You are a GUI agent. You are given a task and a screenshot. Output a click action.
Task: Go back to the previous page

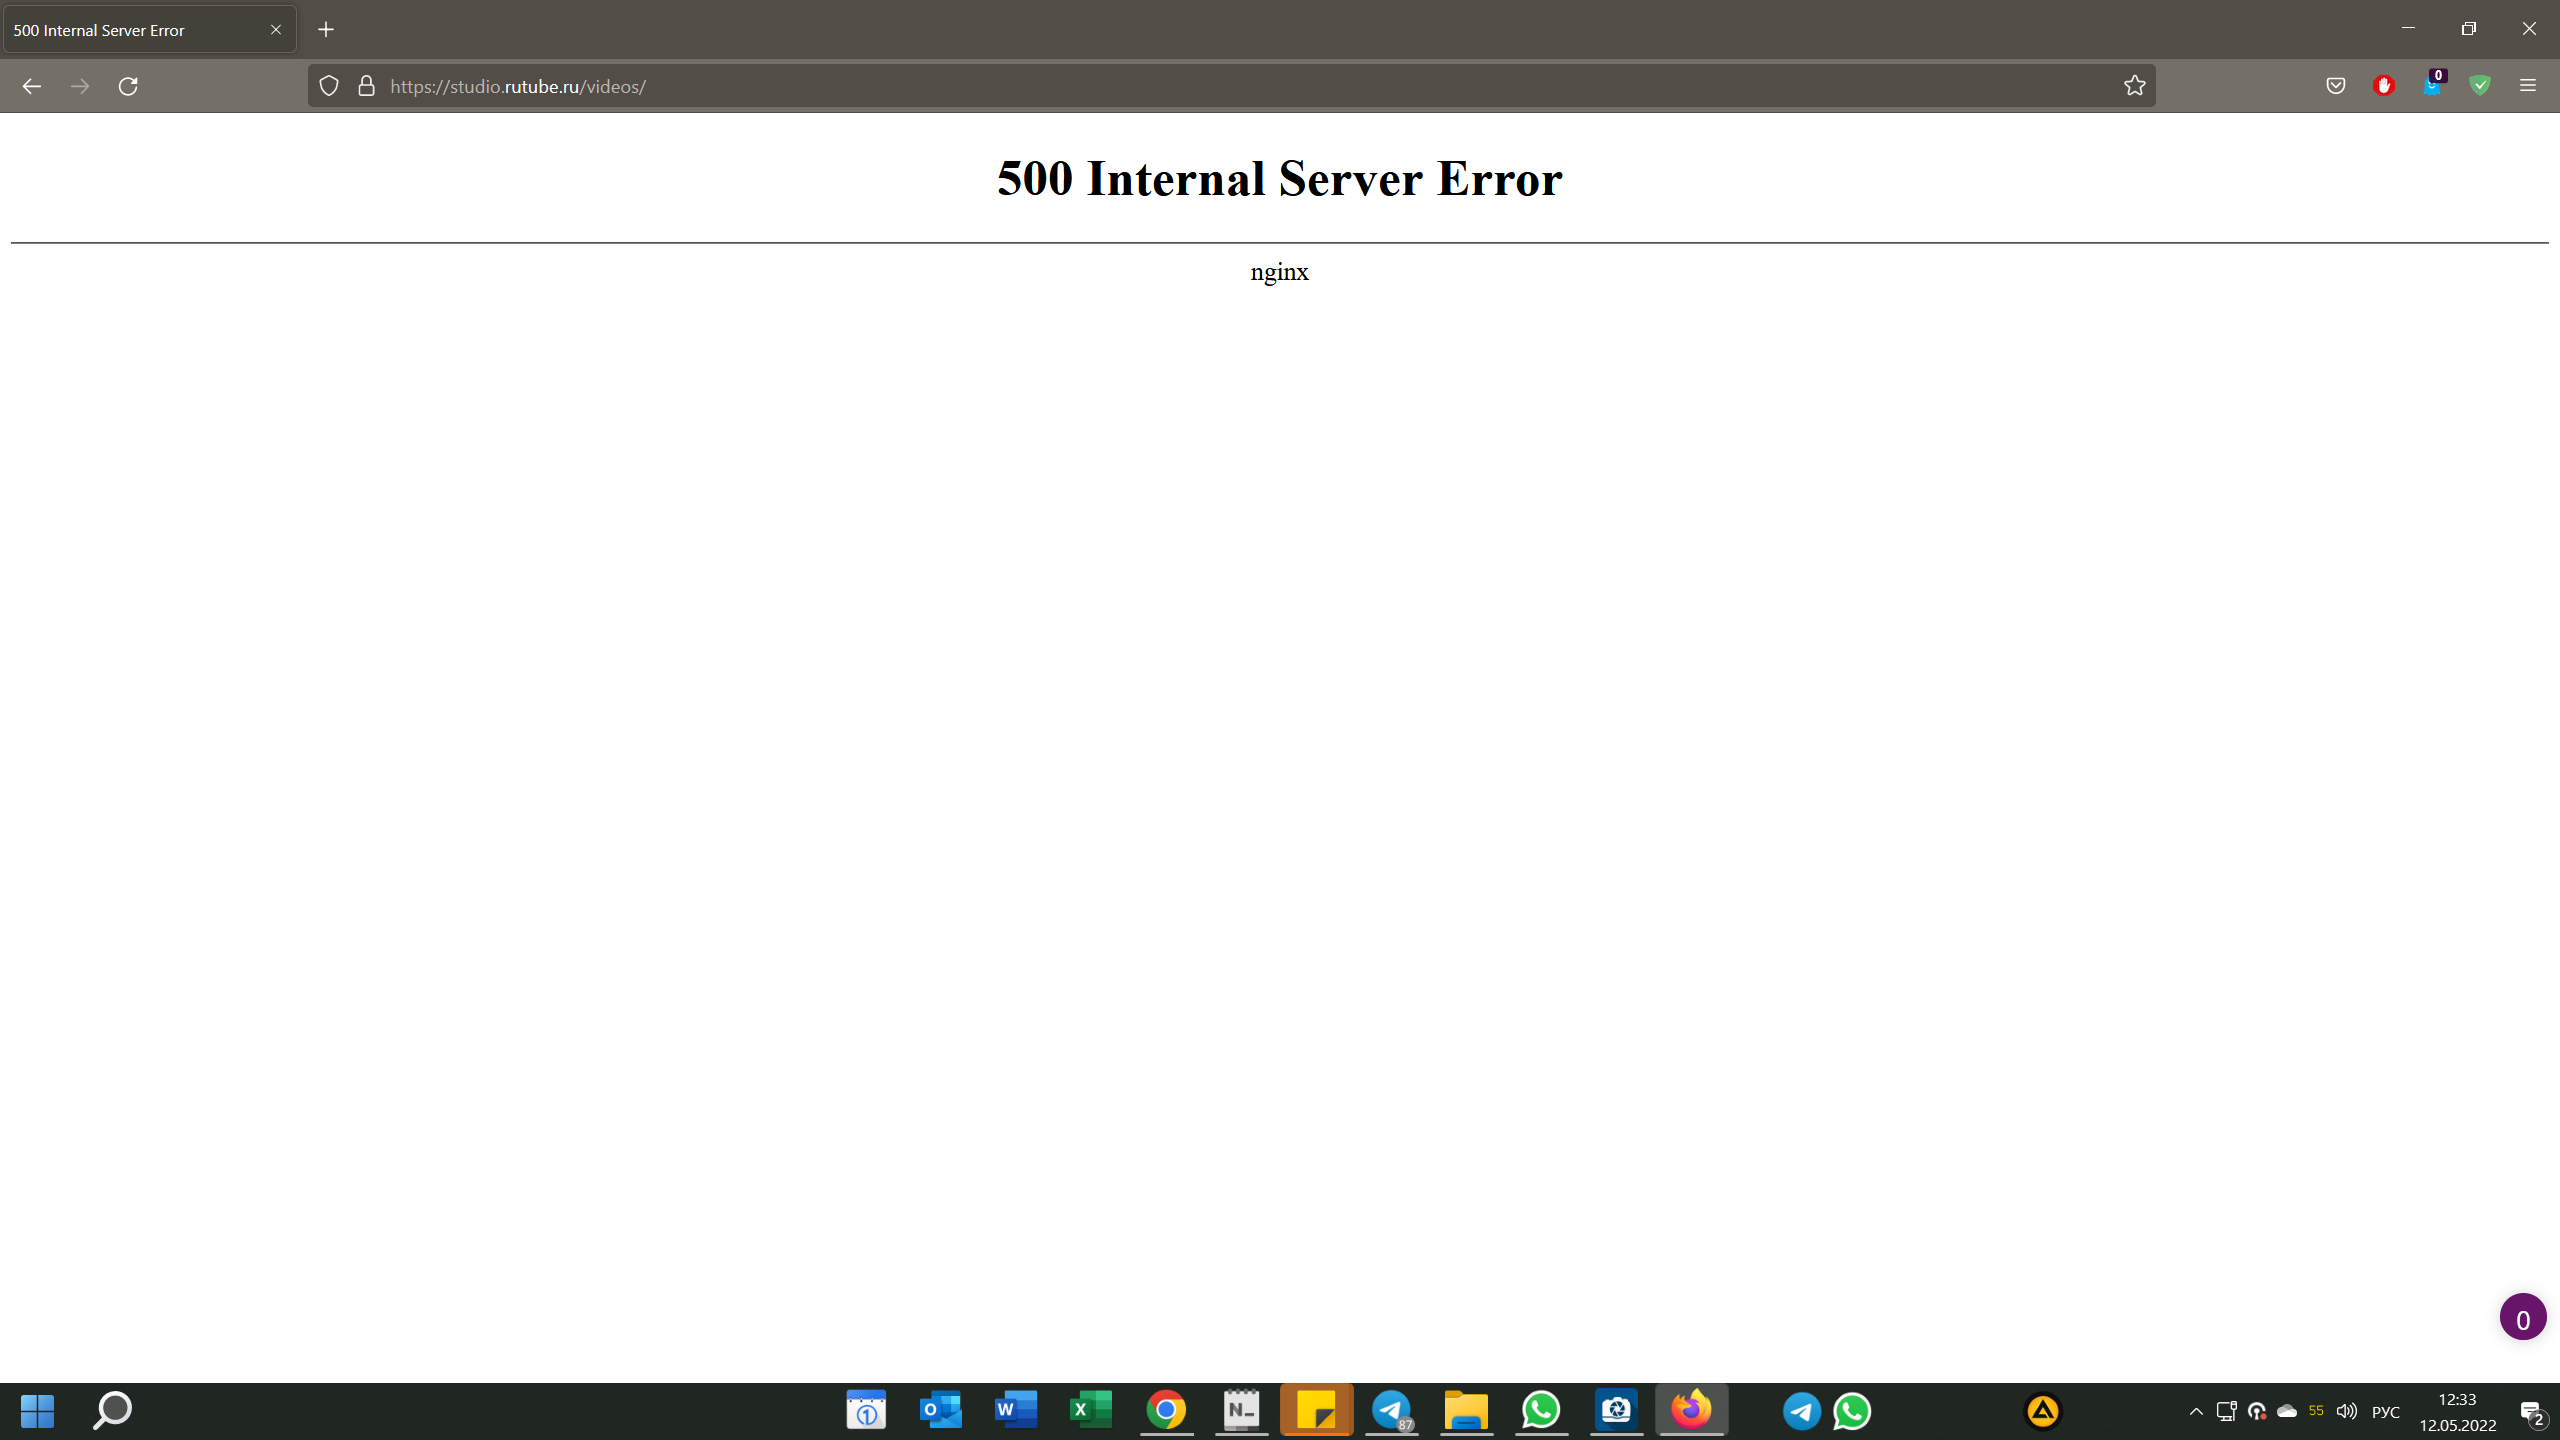point(31,86)
